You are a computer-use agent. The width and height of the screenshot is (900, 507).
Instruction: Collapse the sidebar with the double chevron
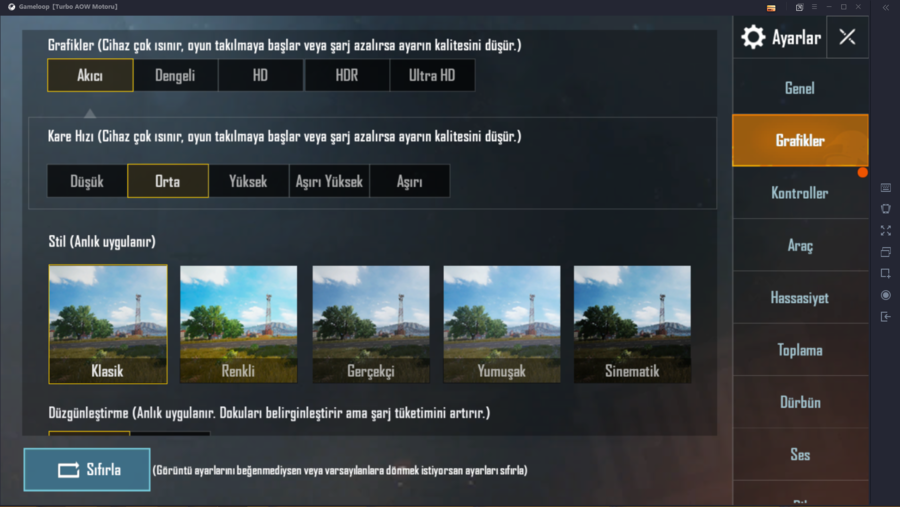tap(886, 7)
